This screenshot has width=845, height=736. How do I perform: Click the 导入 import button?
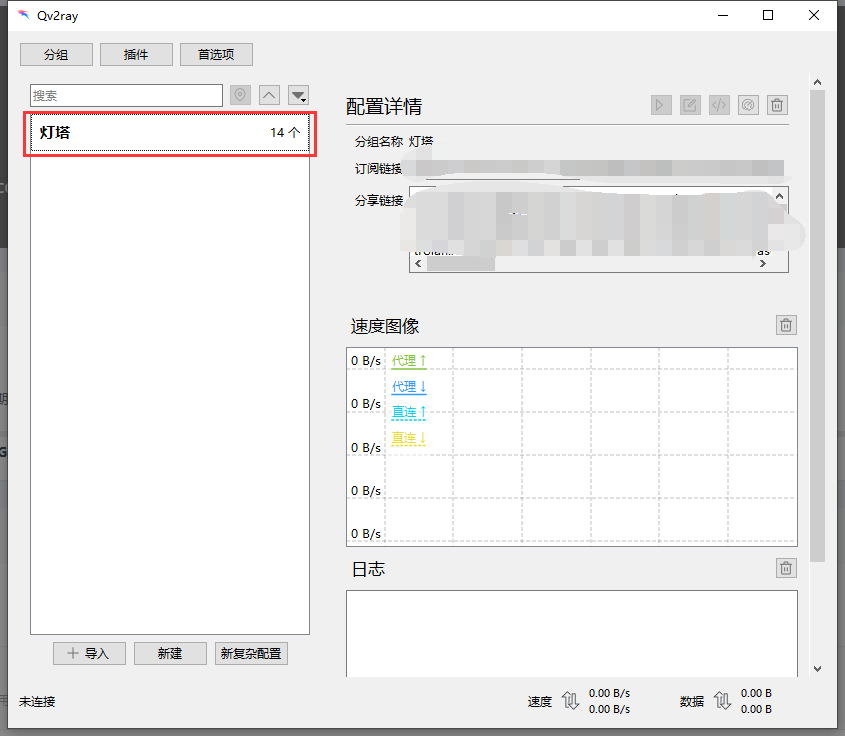[89, 654]
